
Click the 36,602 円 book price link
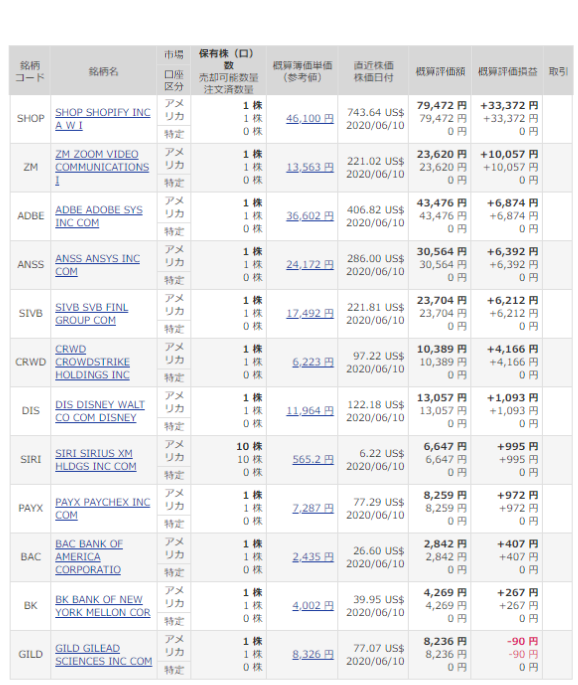pos(310,216)
